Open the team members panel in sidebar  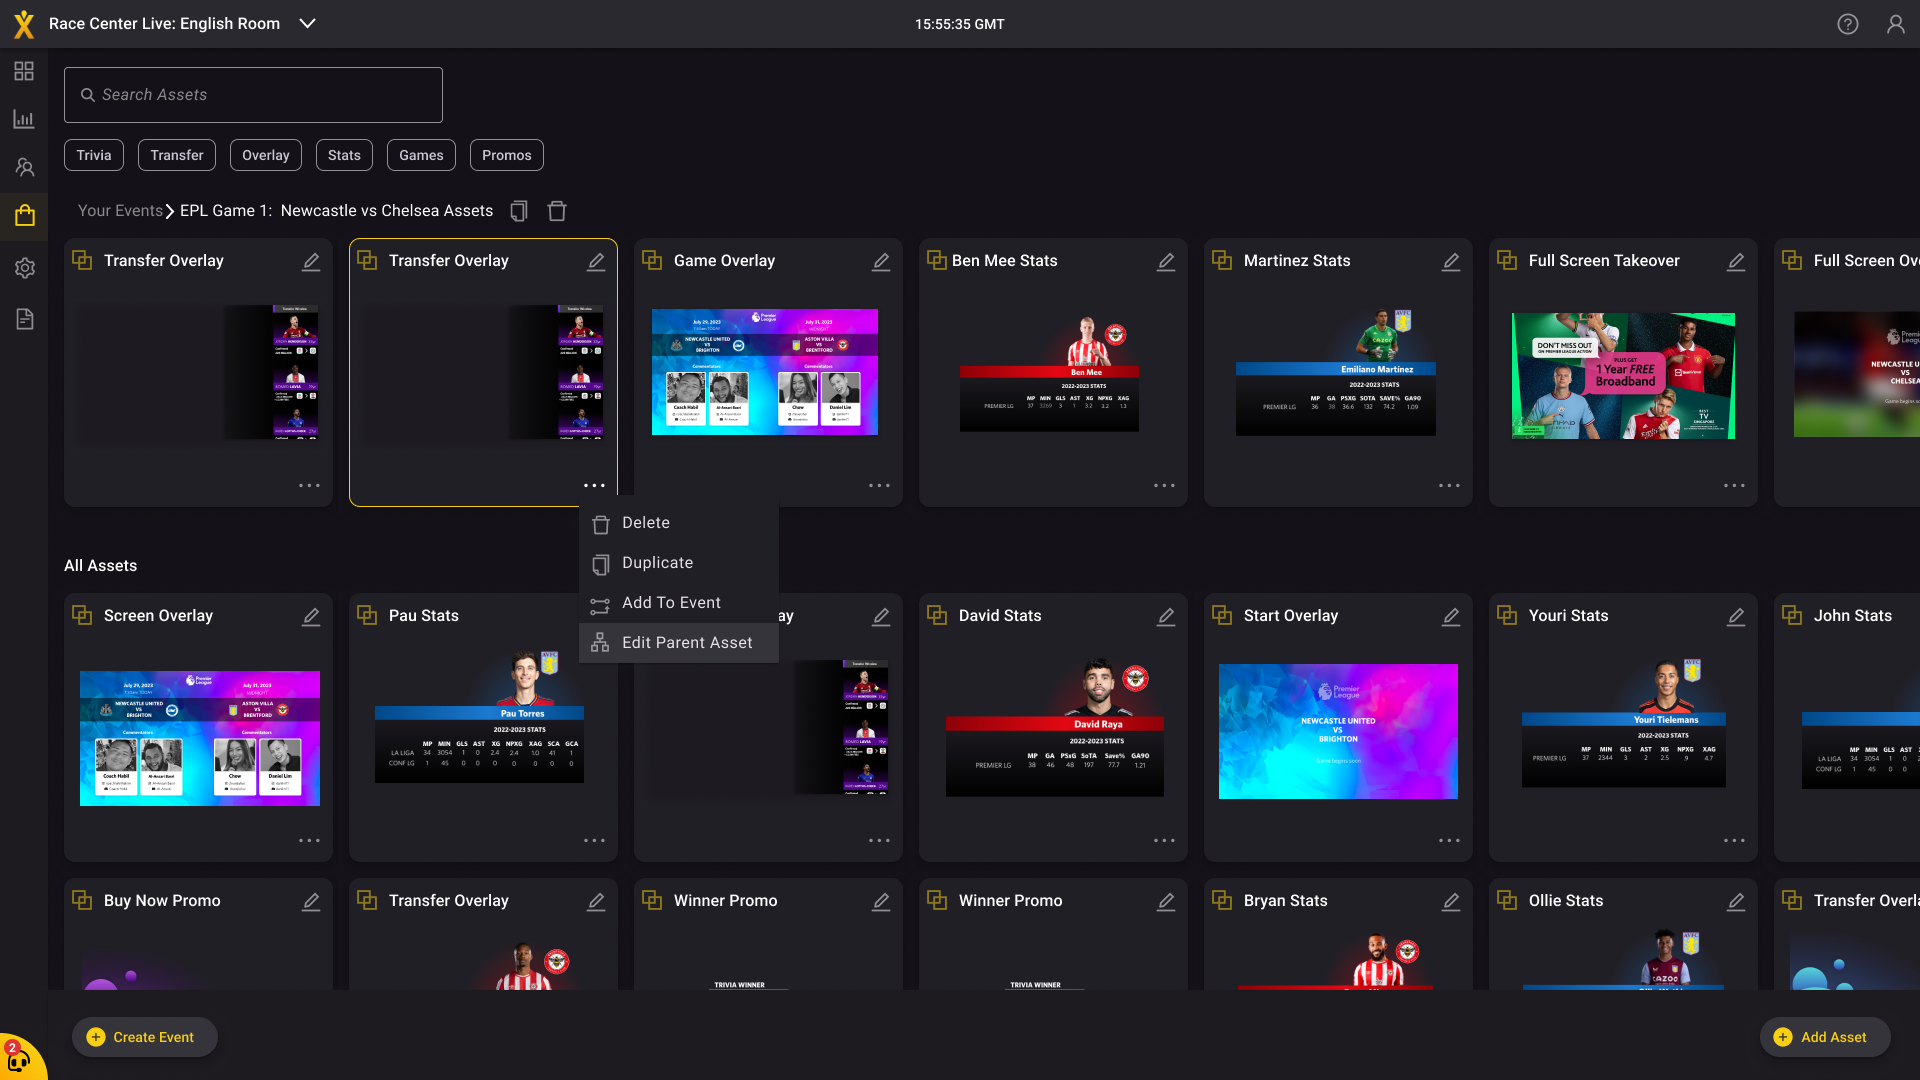coord(24,167)
